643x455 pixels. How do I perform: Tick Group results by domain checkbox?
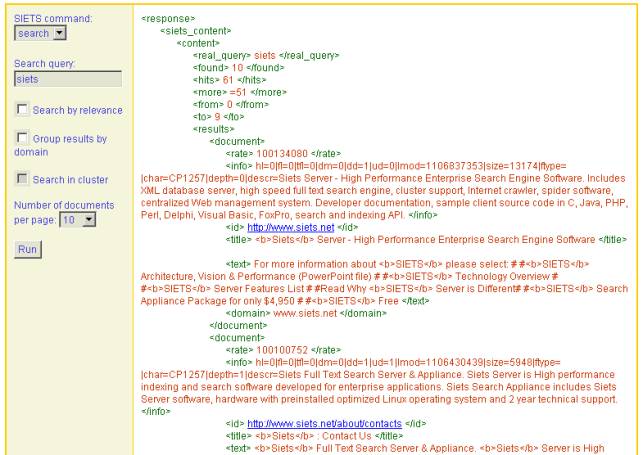coord(22,138)
